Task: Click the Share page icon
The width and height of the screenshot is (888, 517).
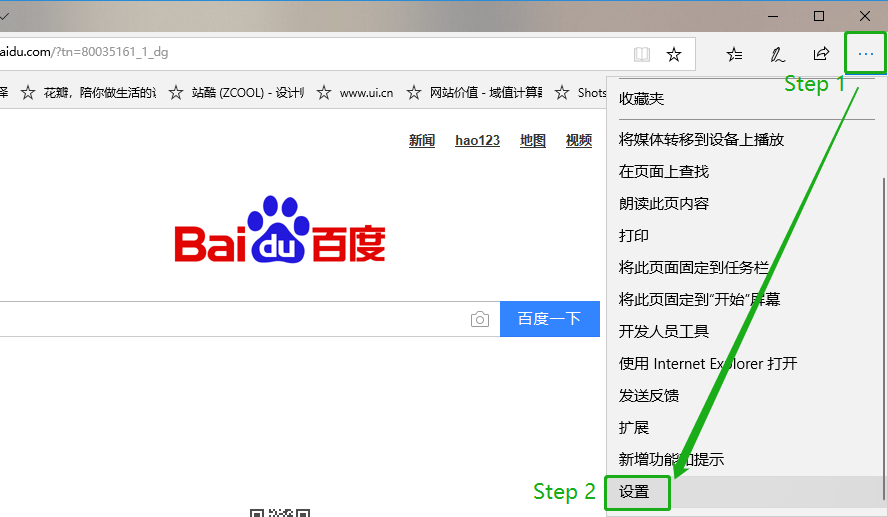Action: pos(821,54)
